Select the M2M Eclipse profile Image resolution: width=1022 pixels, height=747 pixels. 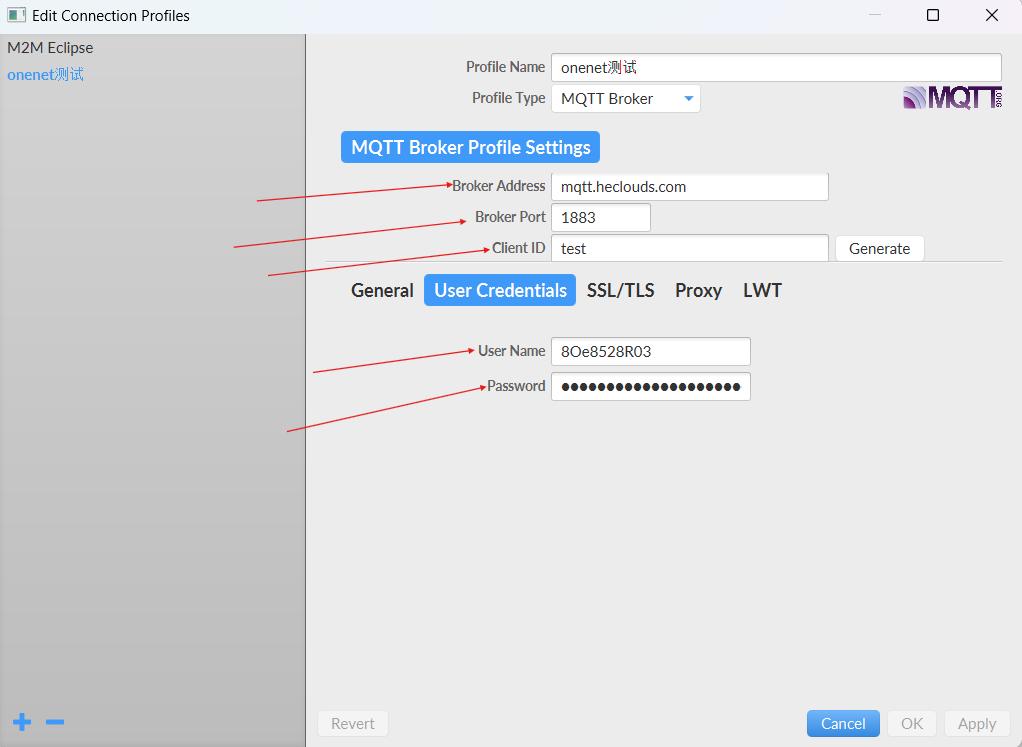pos(50,48)
